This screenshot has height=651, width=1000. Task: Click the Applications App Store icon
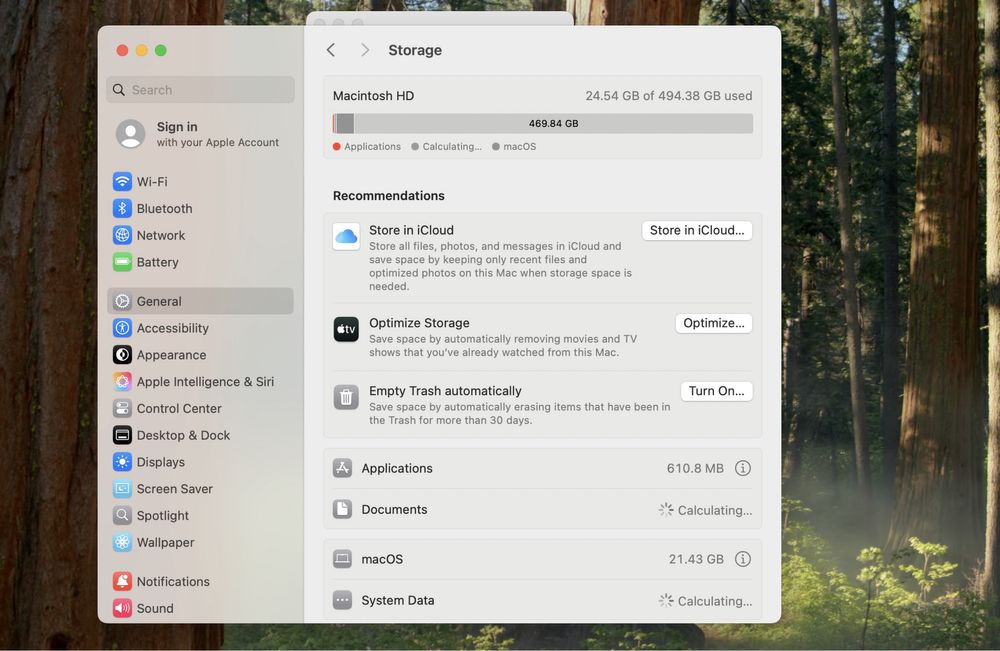(342, 468)
